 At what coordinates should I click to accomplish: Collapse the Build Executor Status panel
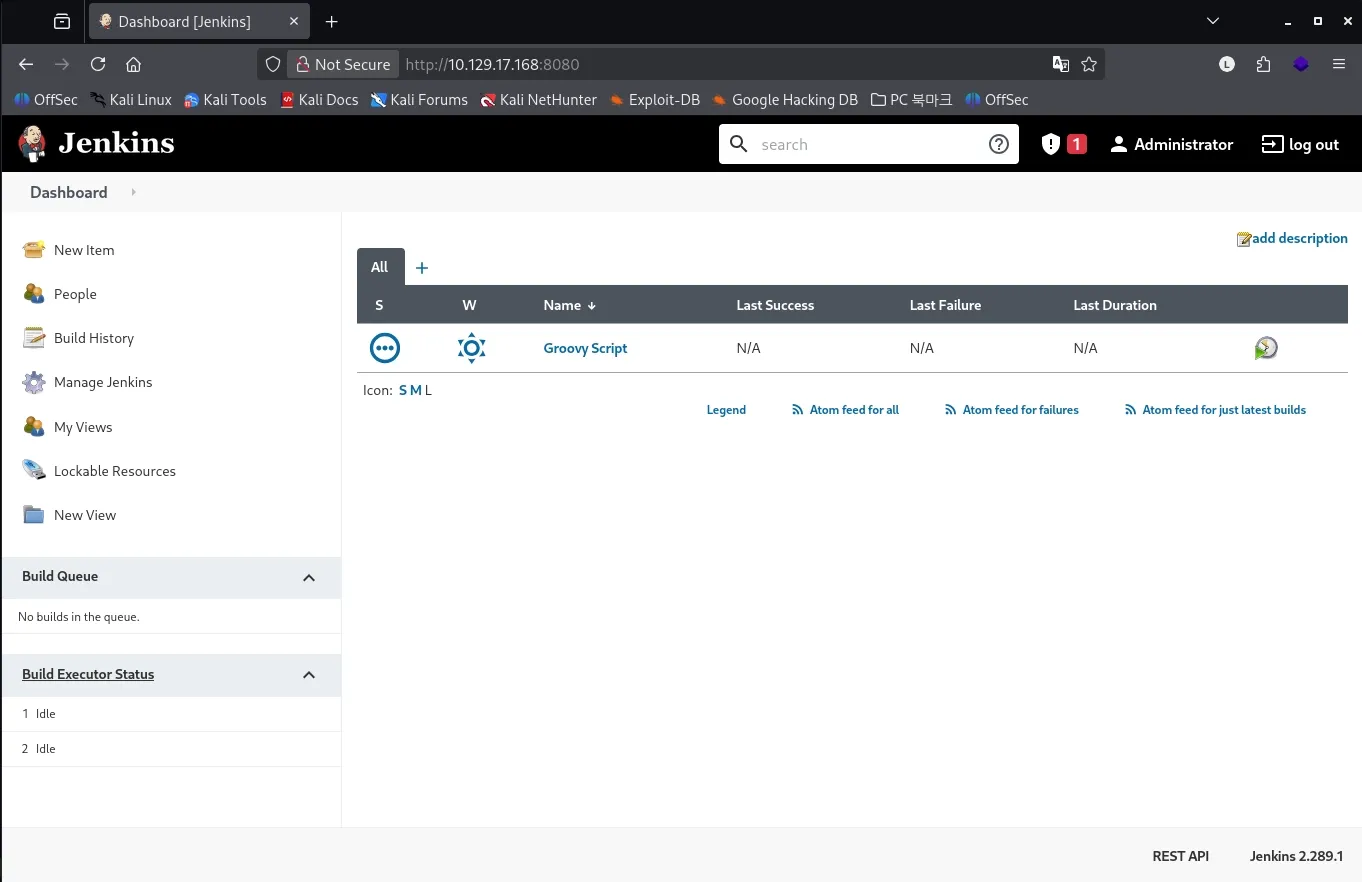coord(309,675)
